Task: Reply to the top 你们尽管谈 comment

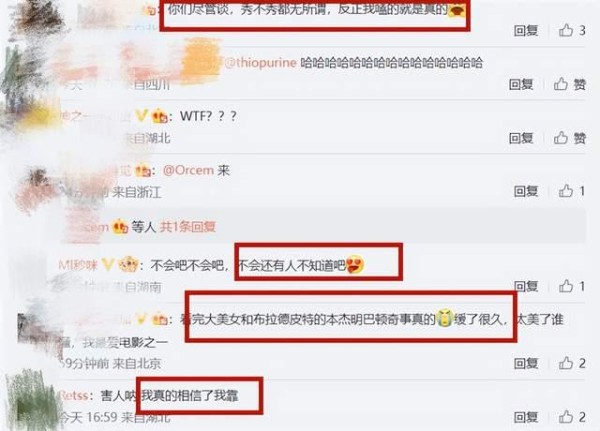Action: click(x=526, y=30)
